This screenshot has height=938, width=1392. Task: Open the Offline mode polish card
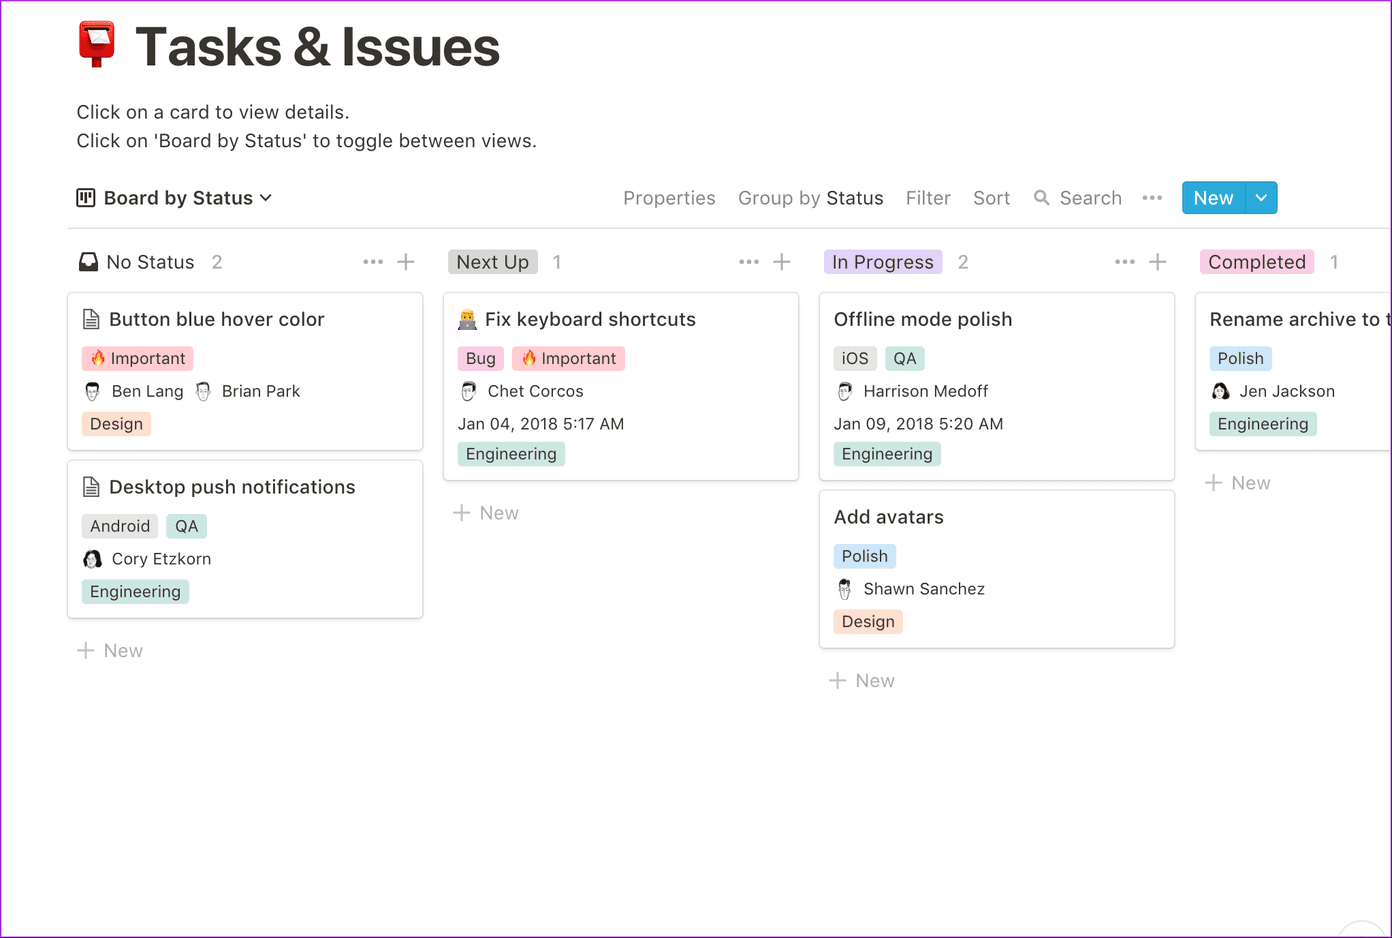[x=997, y=386]
